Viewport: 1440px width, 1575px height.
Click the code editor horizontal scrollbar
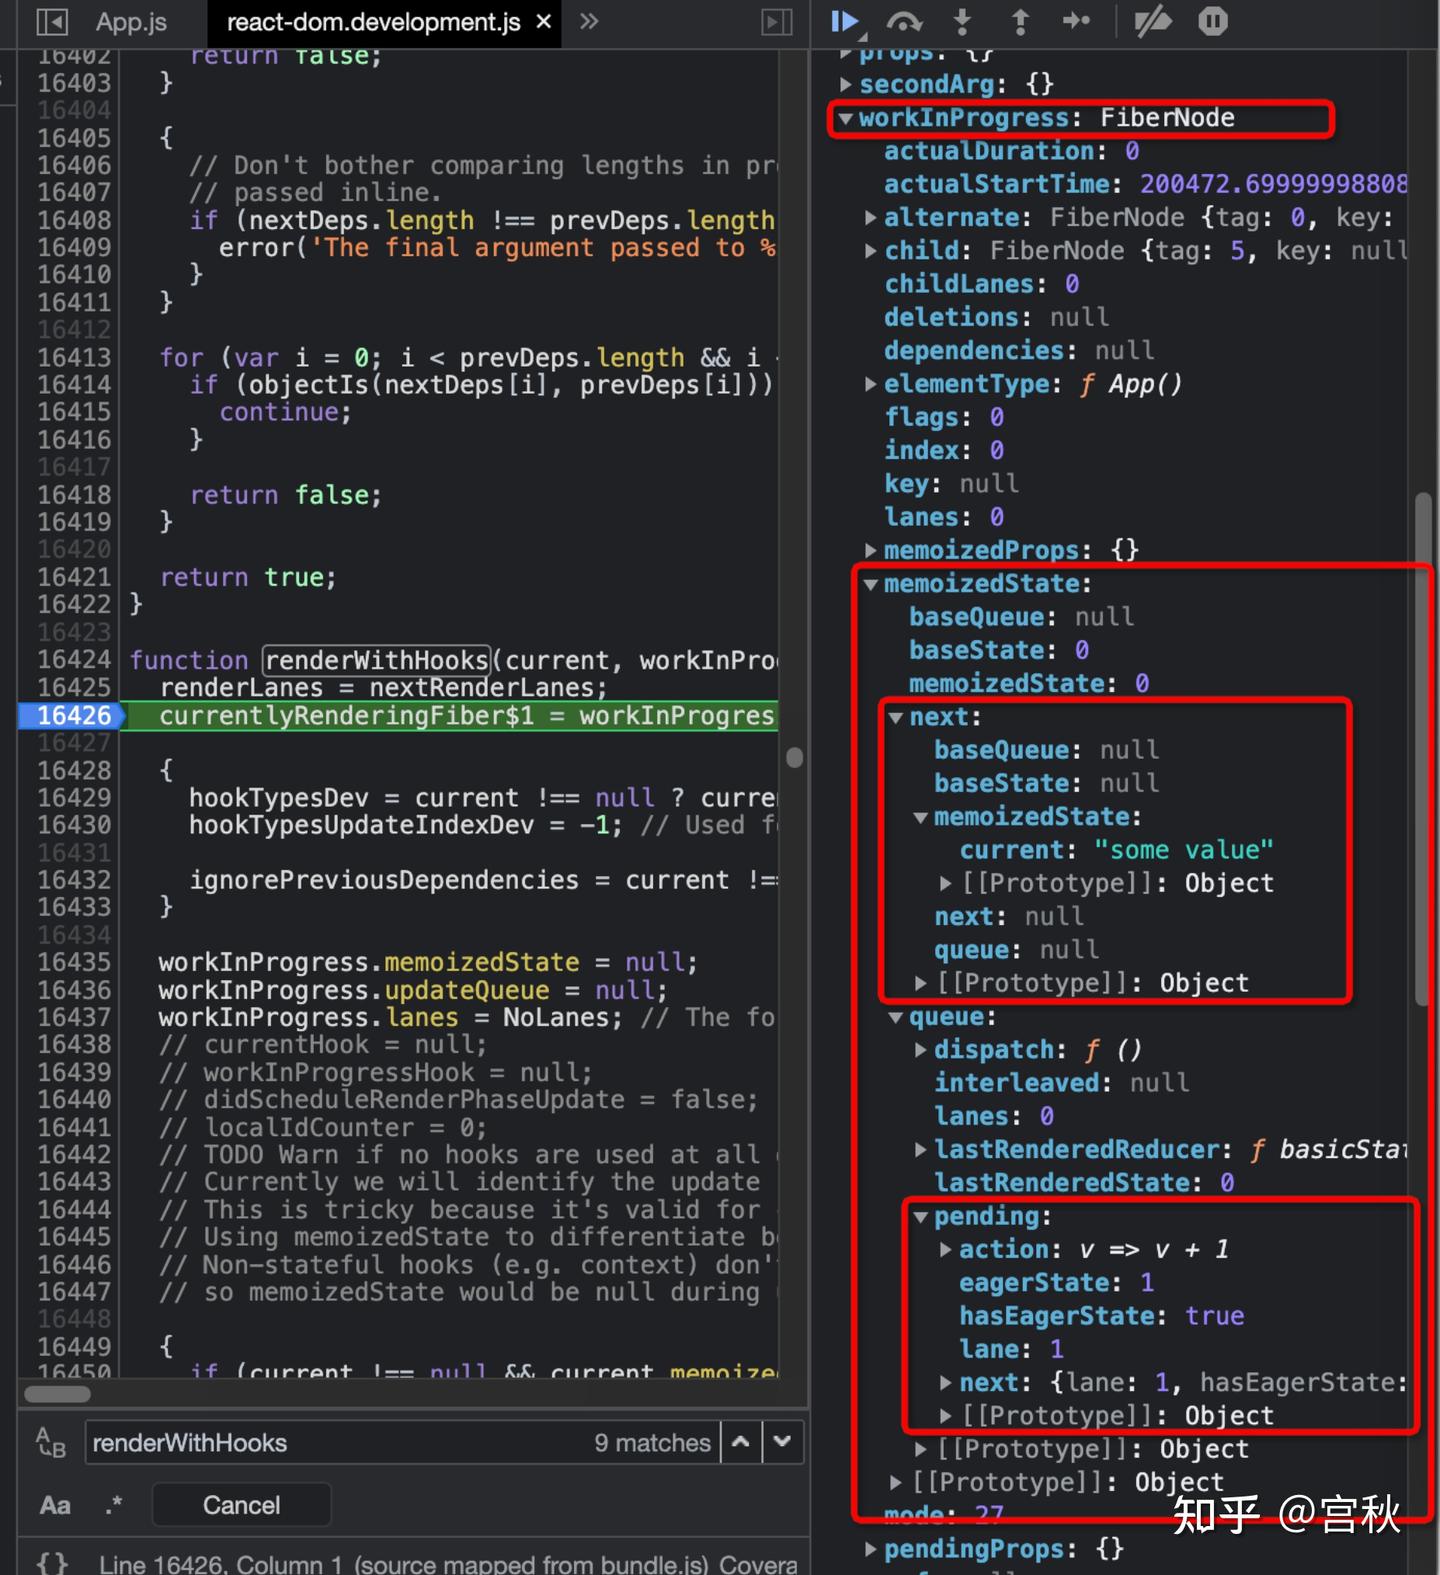pyautogui.click(x=57, y=1393)
